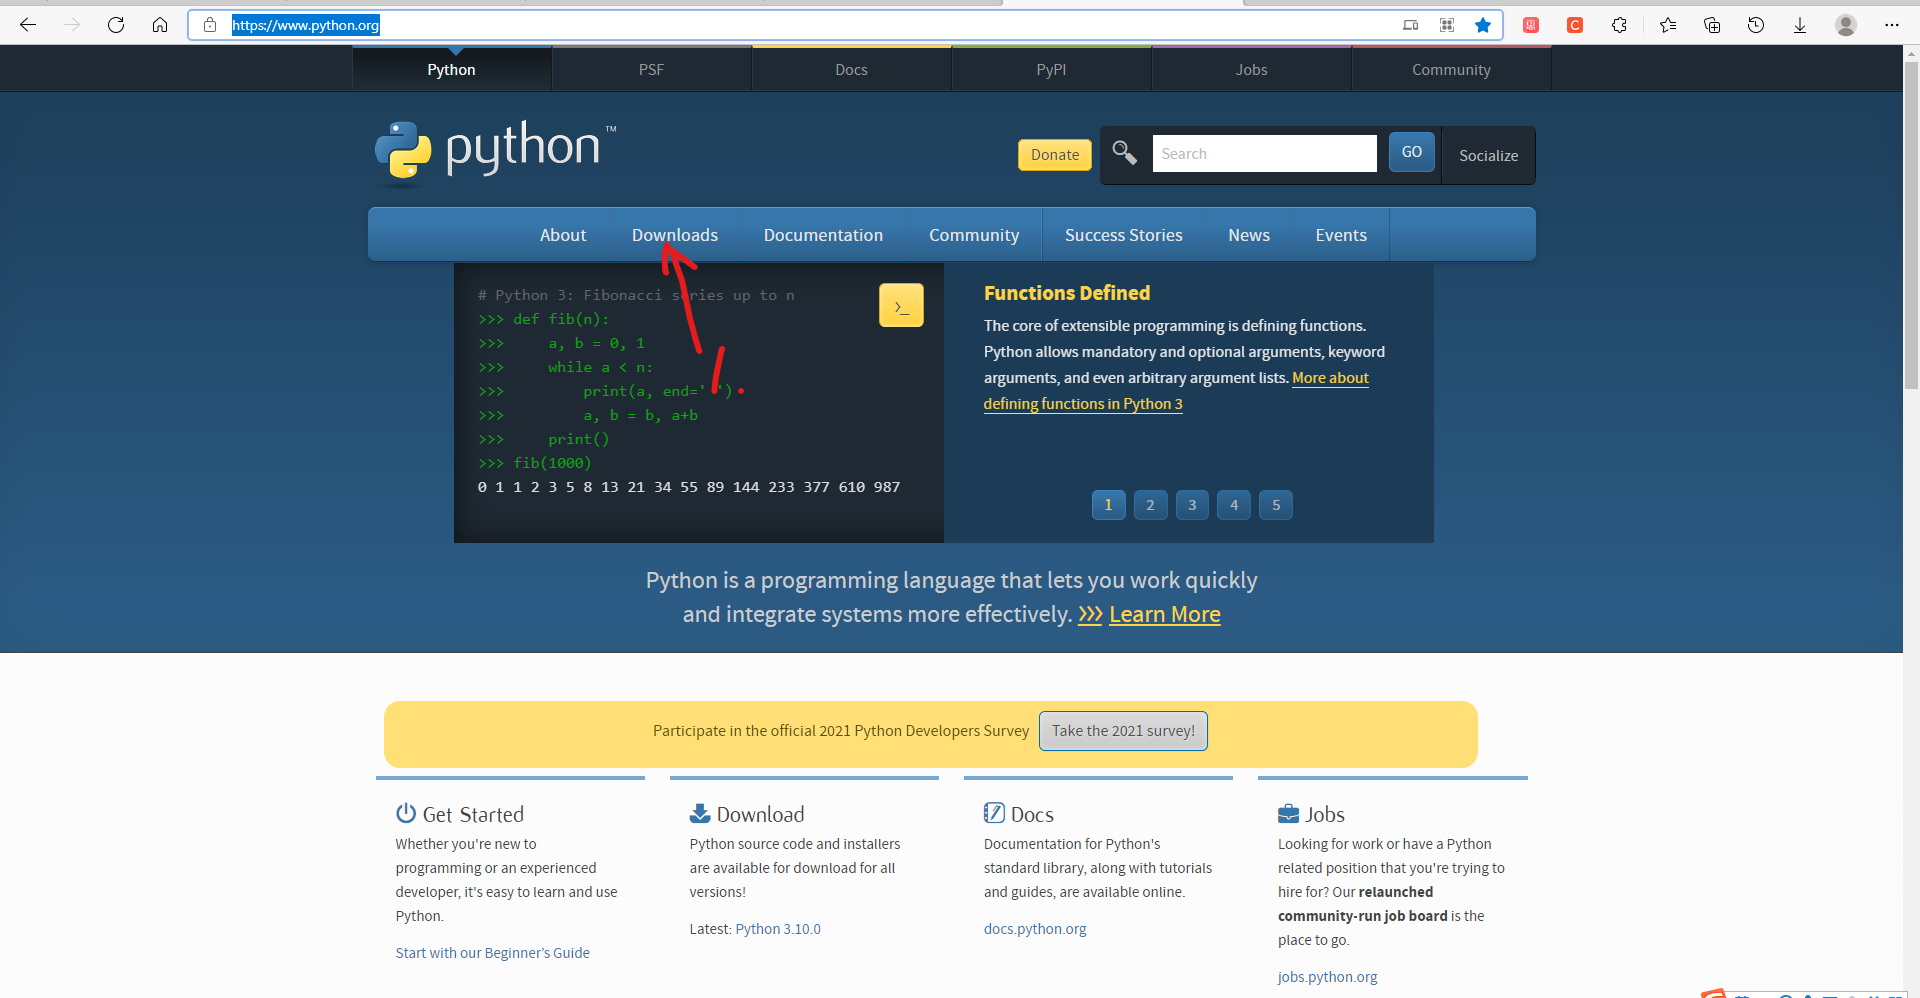Select the PyPI top tab
Viewport: 1920px width, 998px height.
(x=1052, y=69)
